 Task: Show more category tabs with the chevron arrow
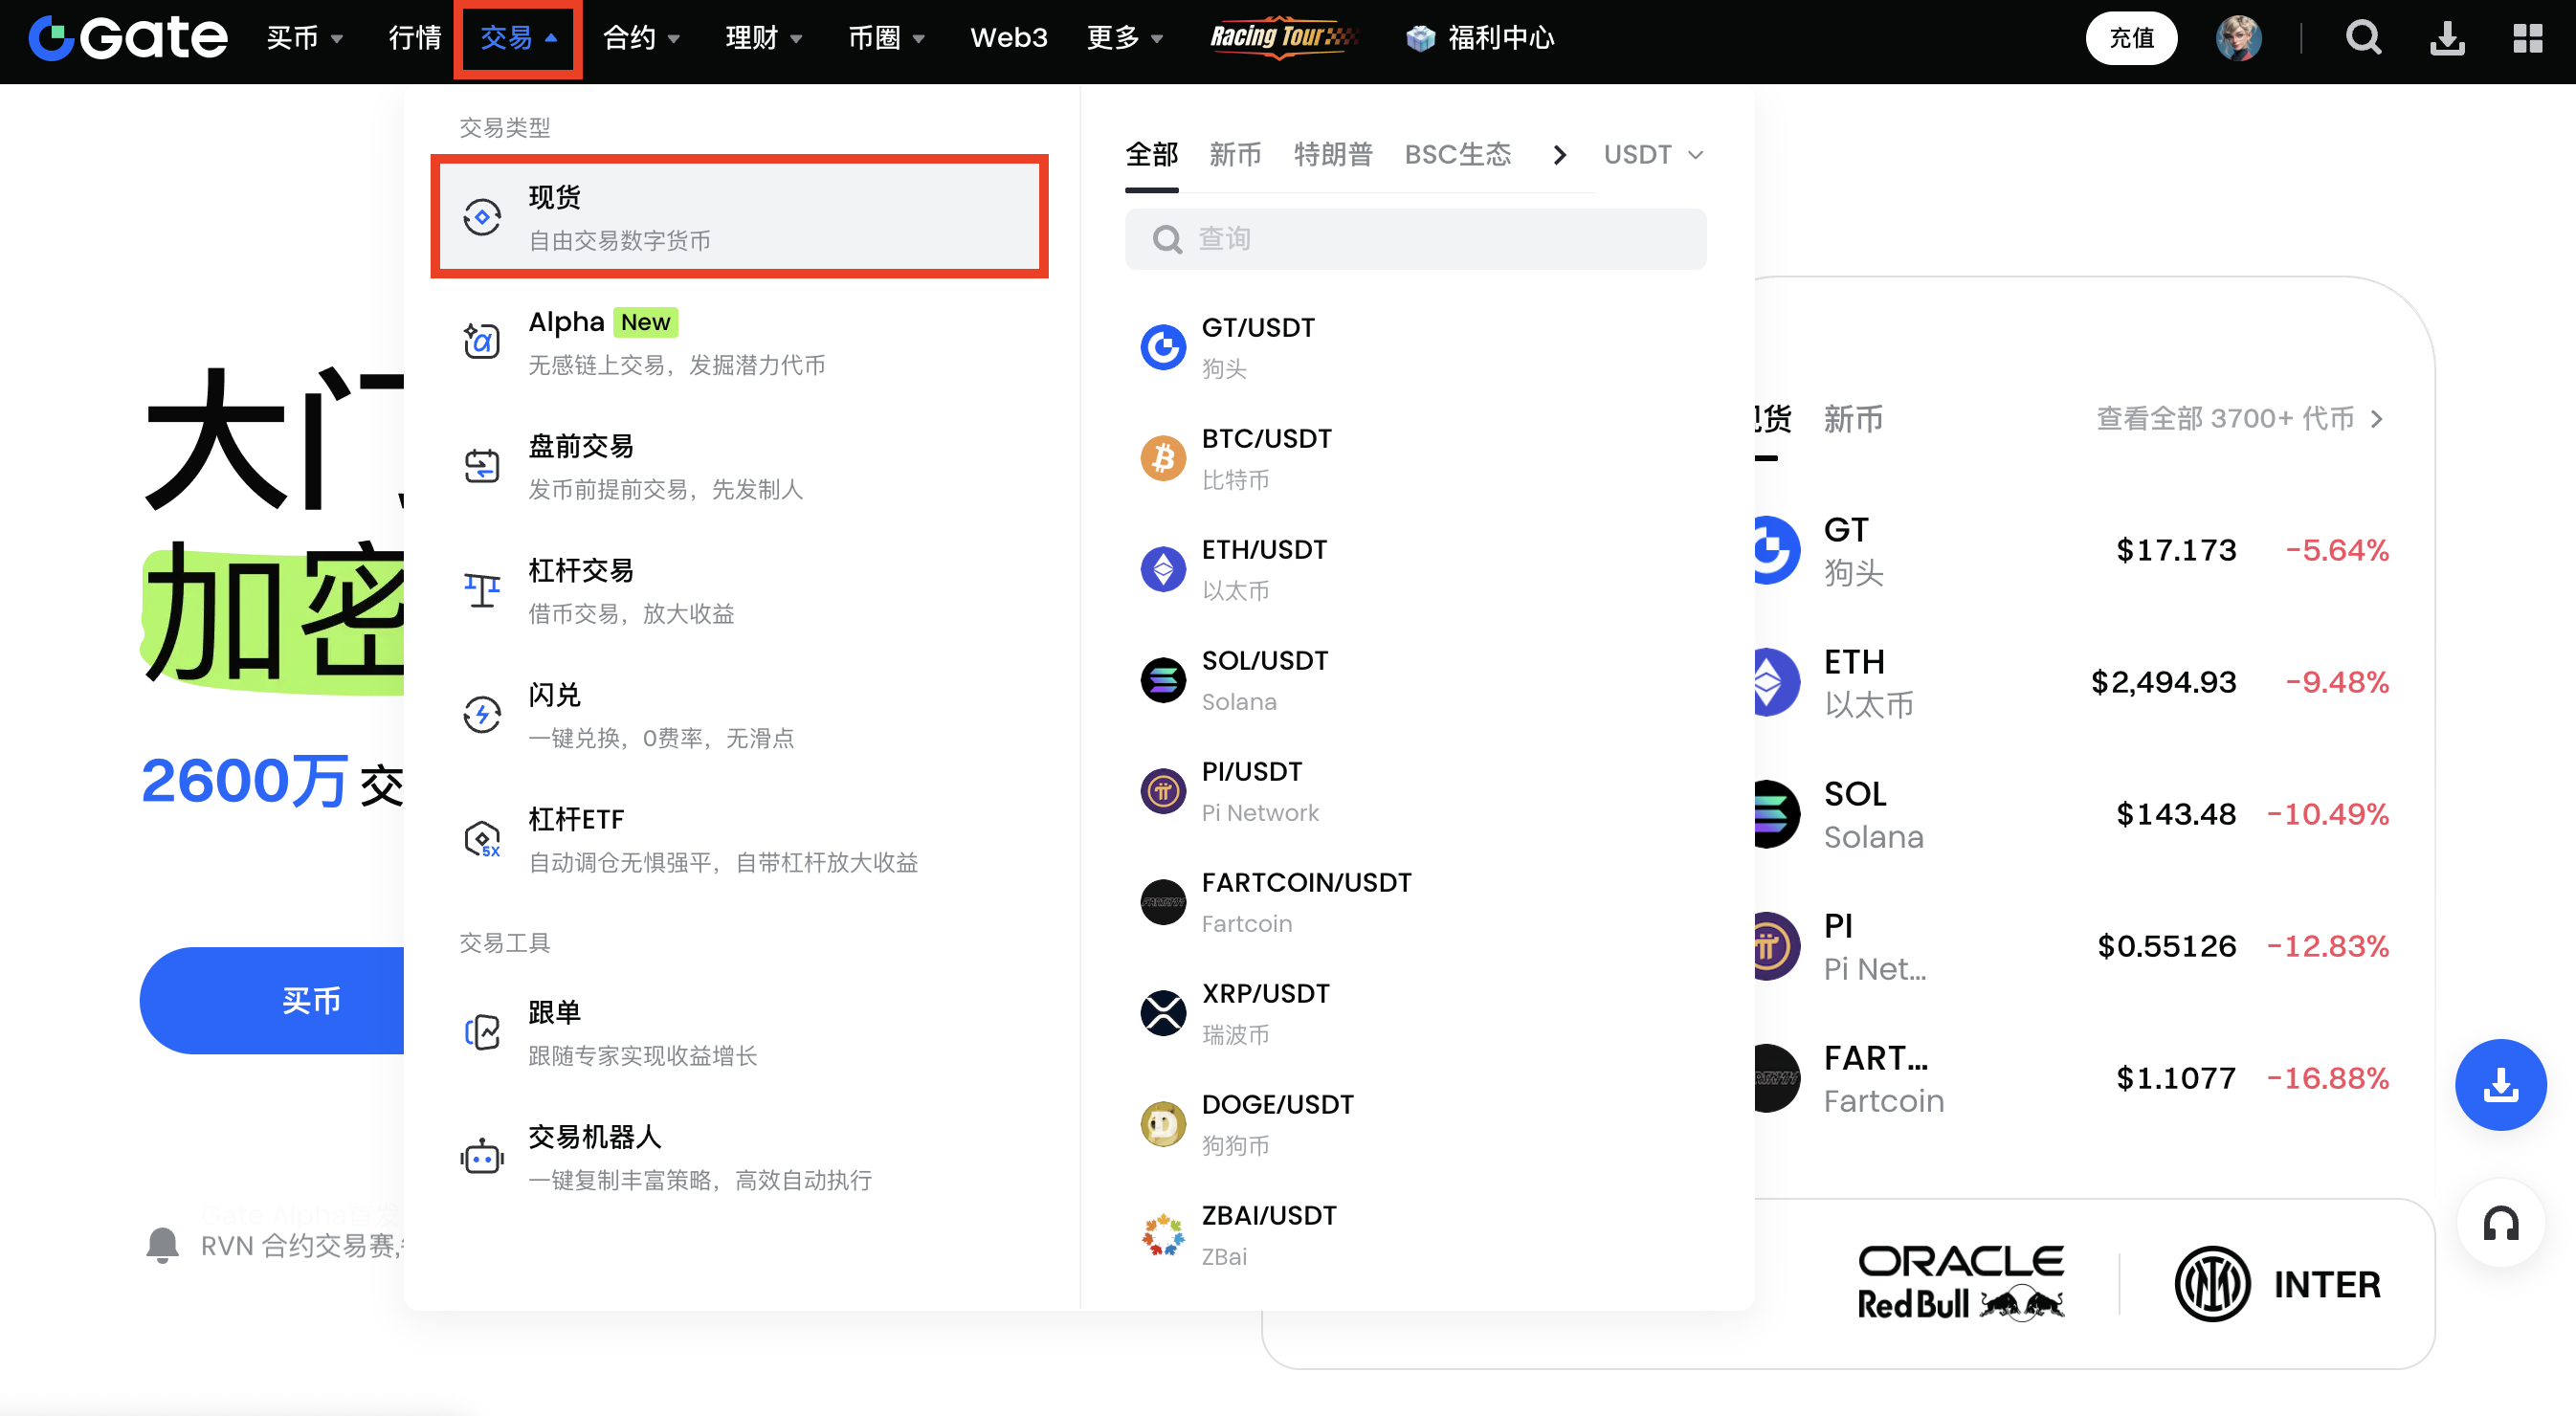pyautogui.click(x=1559, y=154)
